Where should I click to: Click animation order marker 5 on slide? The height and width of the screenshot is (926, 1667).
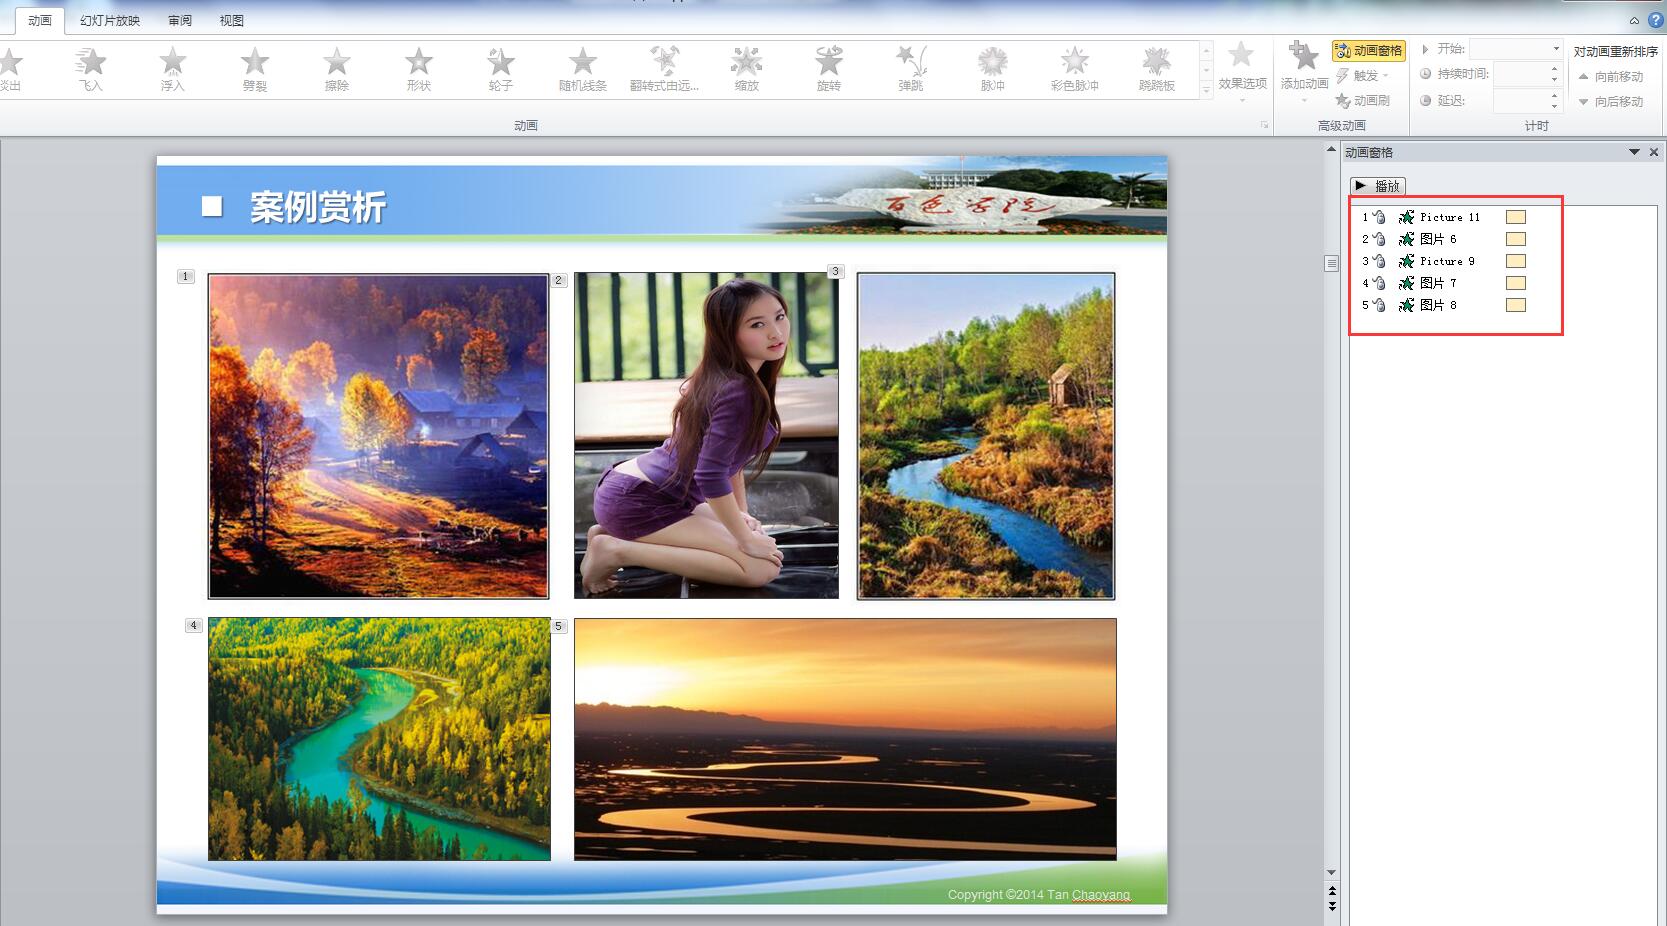559,626
